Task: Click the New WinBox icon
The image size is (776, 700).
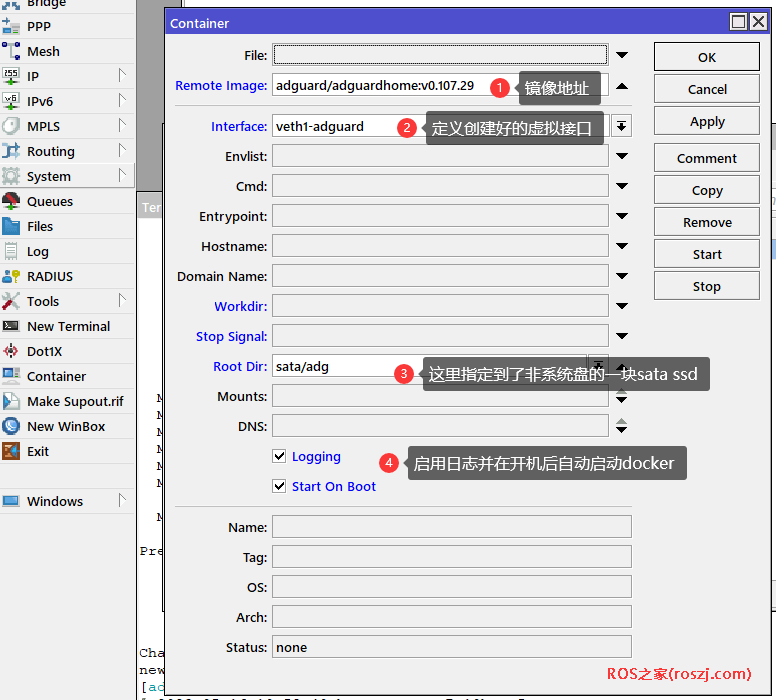Action: 11,426
